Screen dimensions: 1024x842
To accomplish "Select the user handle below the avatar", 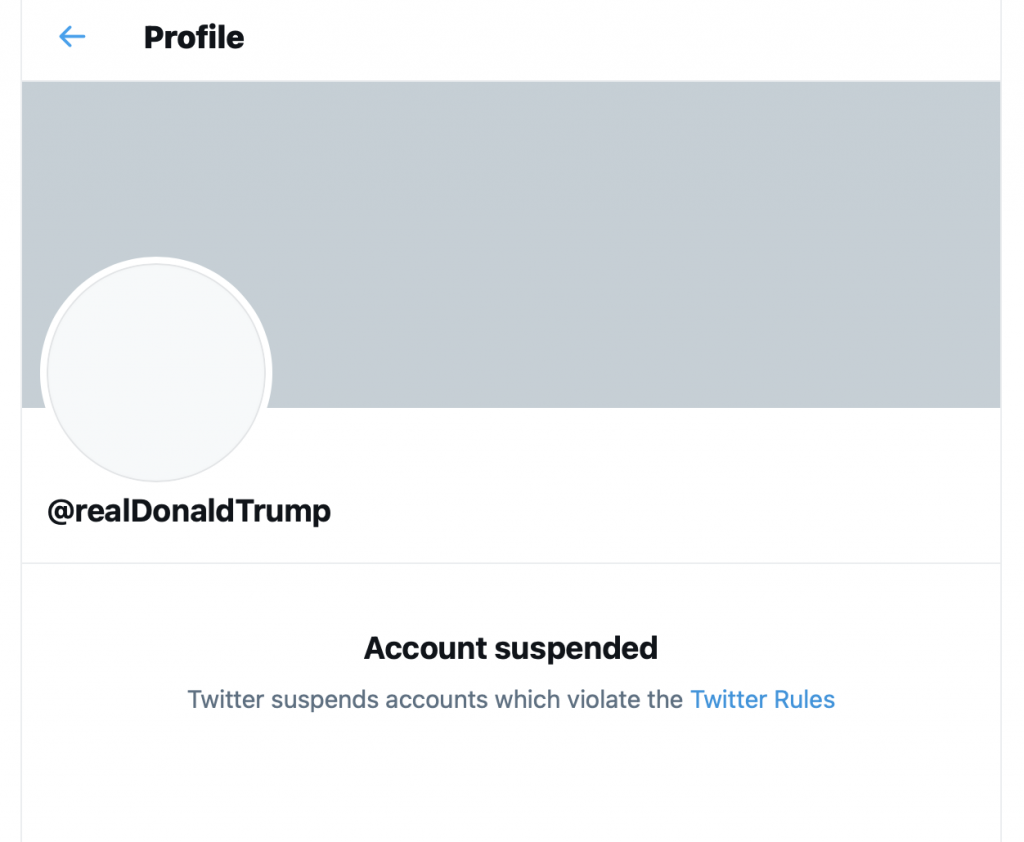I will coord(188,511).
